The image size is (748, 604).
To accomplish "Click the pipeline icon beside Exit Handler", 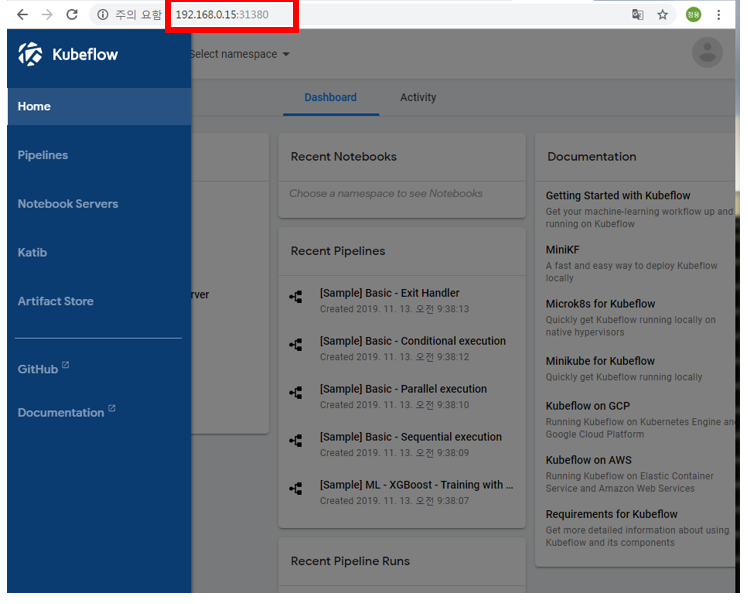I will tap(296, 297).
